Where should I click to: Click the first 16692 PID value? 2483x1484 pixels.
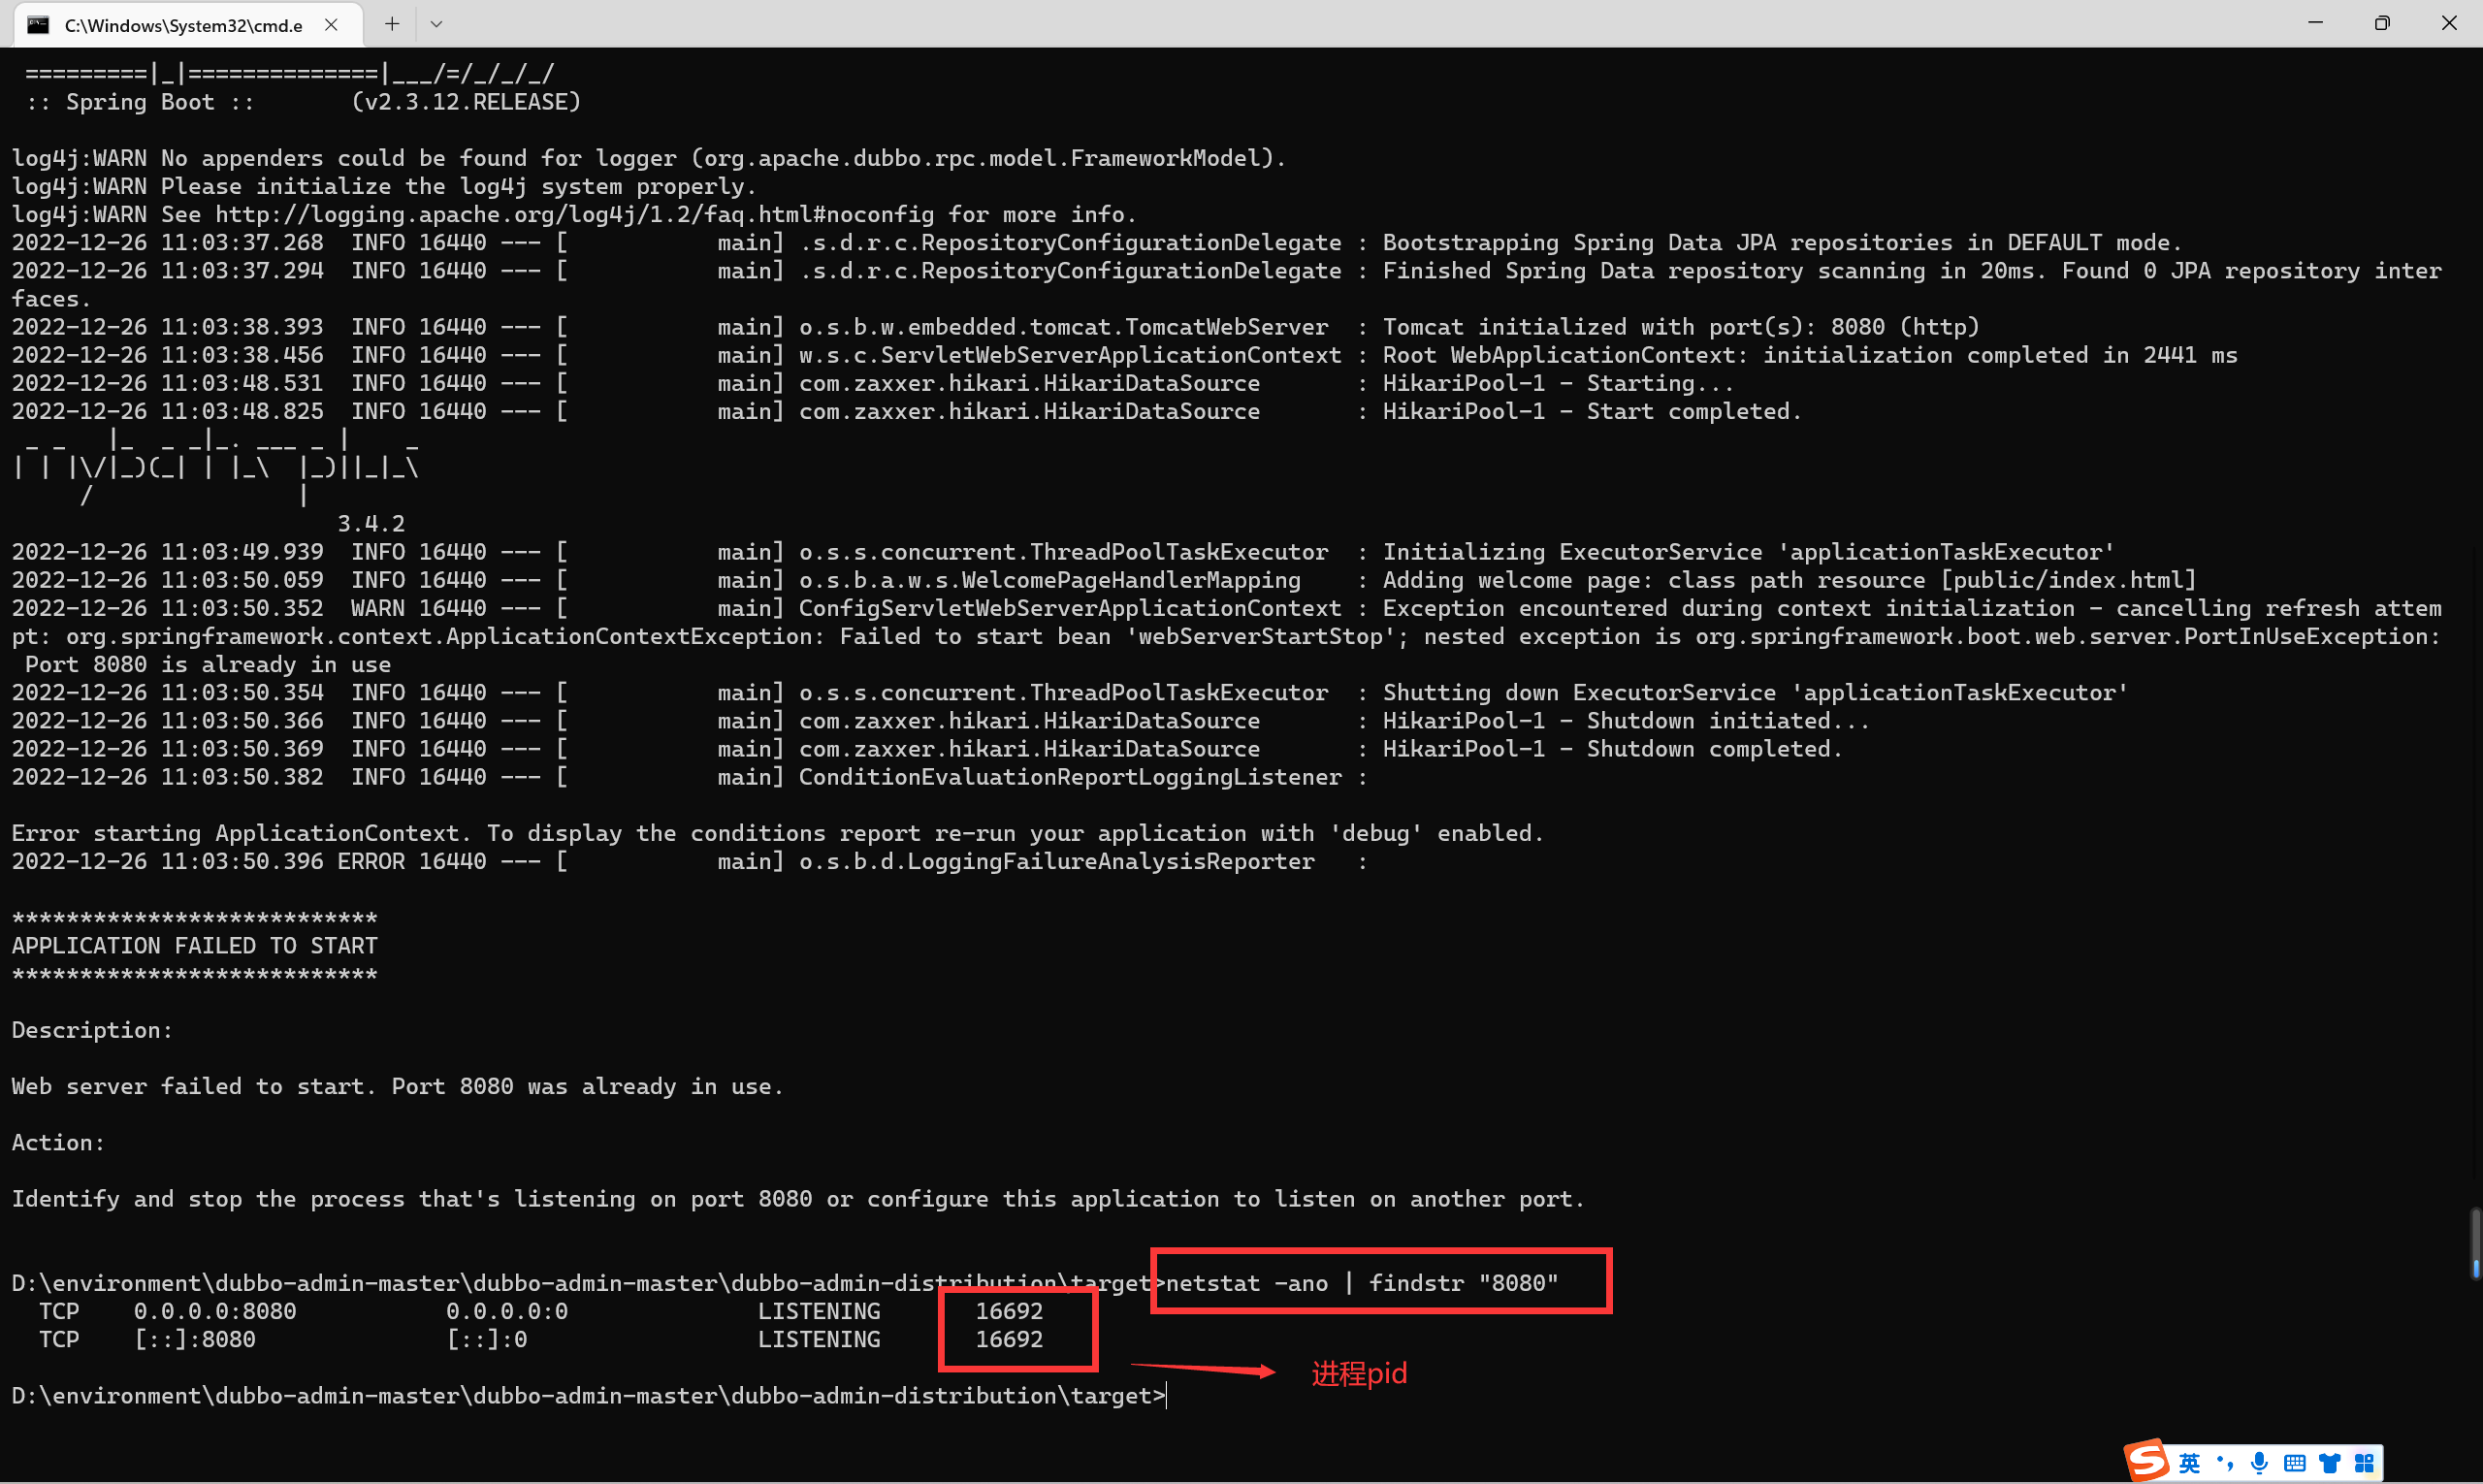click(1009, 1311)
